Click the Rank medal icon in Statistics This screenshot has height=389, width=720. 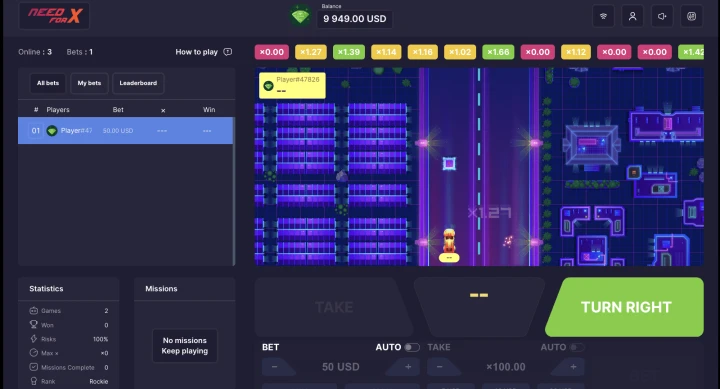[34, 381]
